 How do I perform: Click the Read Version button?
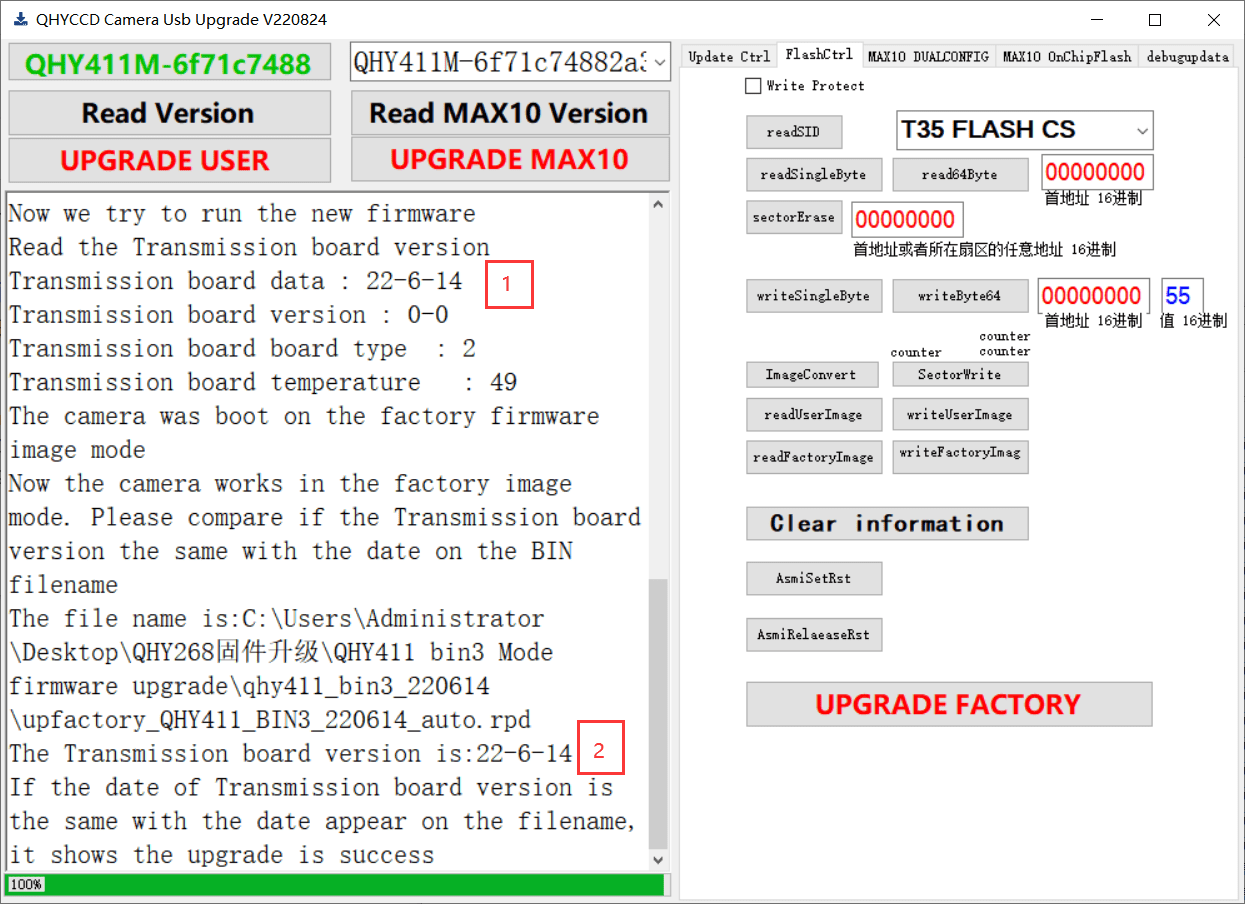[x=169, y=113]
